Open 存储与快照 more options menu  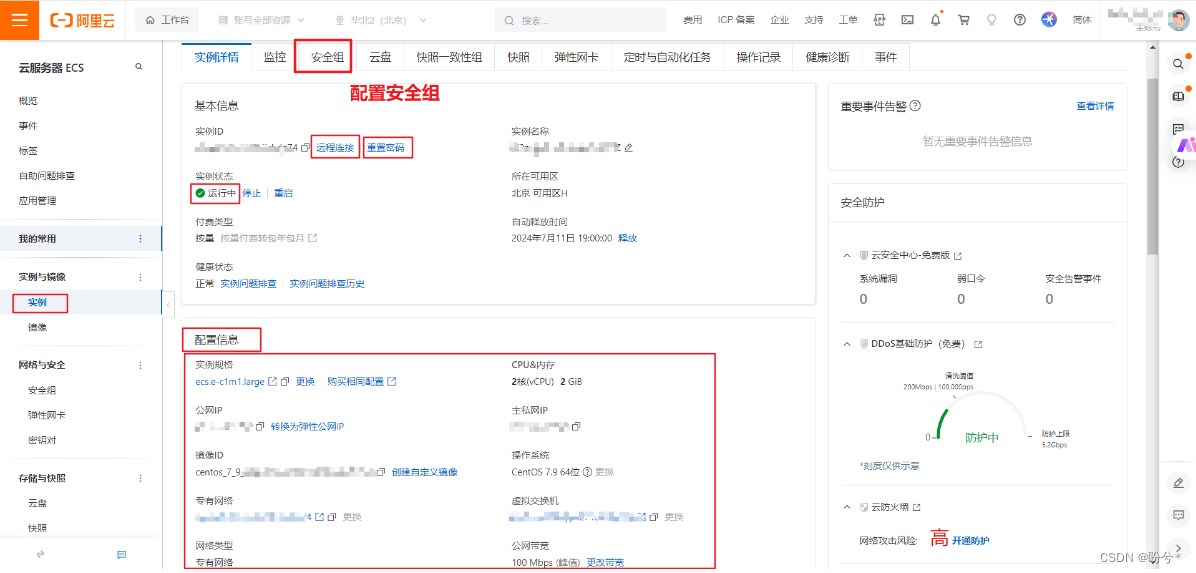[x=140, y=478]
